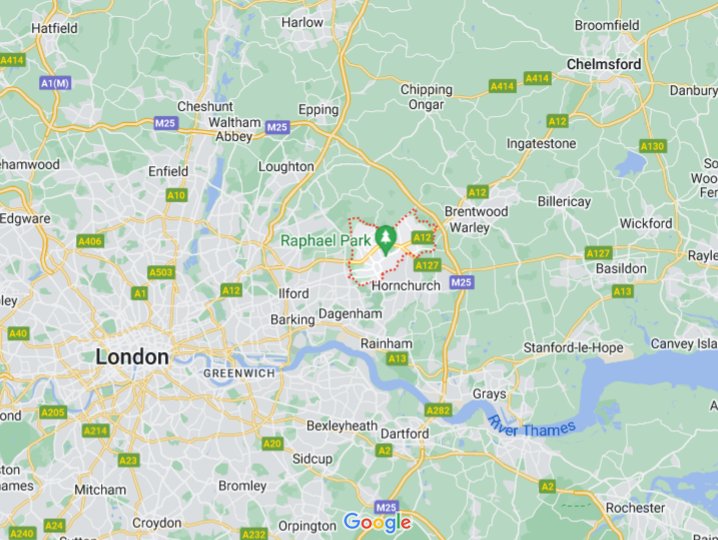Click the London city label
718x540 pixels.
coord(132,357)
